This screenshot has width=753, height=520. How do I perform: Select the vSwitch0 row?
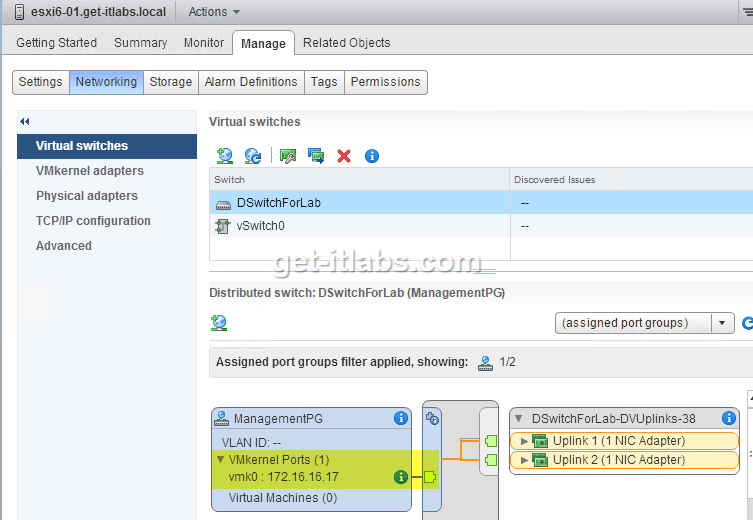[x=481, y=226]
